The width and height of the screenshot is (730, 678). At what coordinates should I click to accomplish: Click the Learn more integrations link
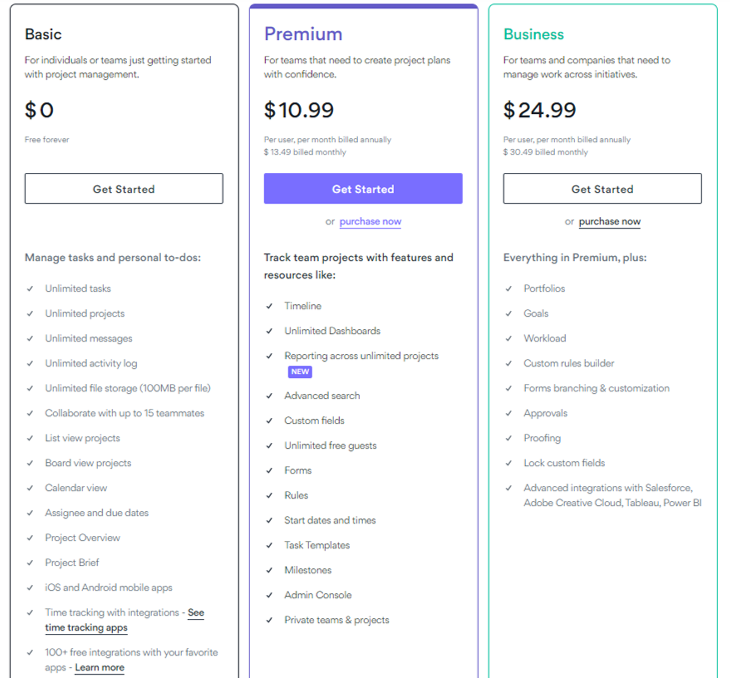point(99,667)
